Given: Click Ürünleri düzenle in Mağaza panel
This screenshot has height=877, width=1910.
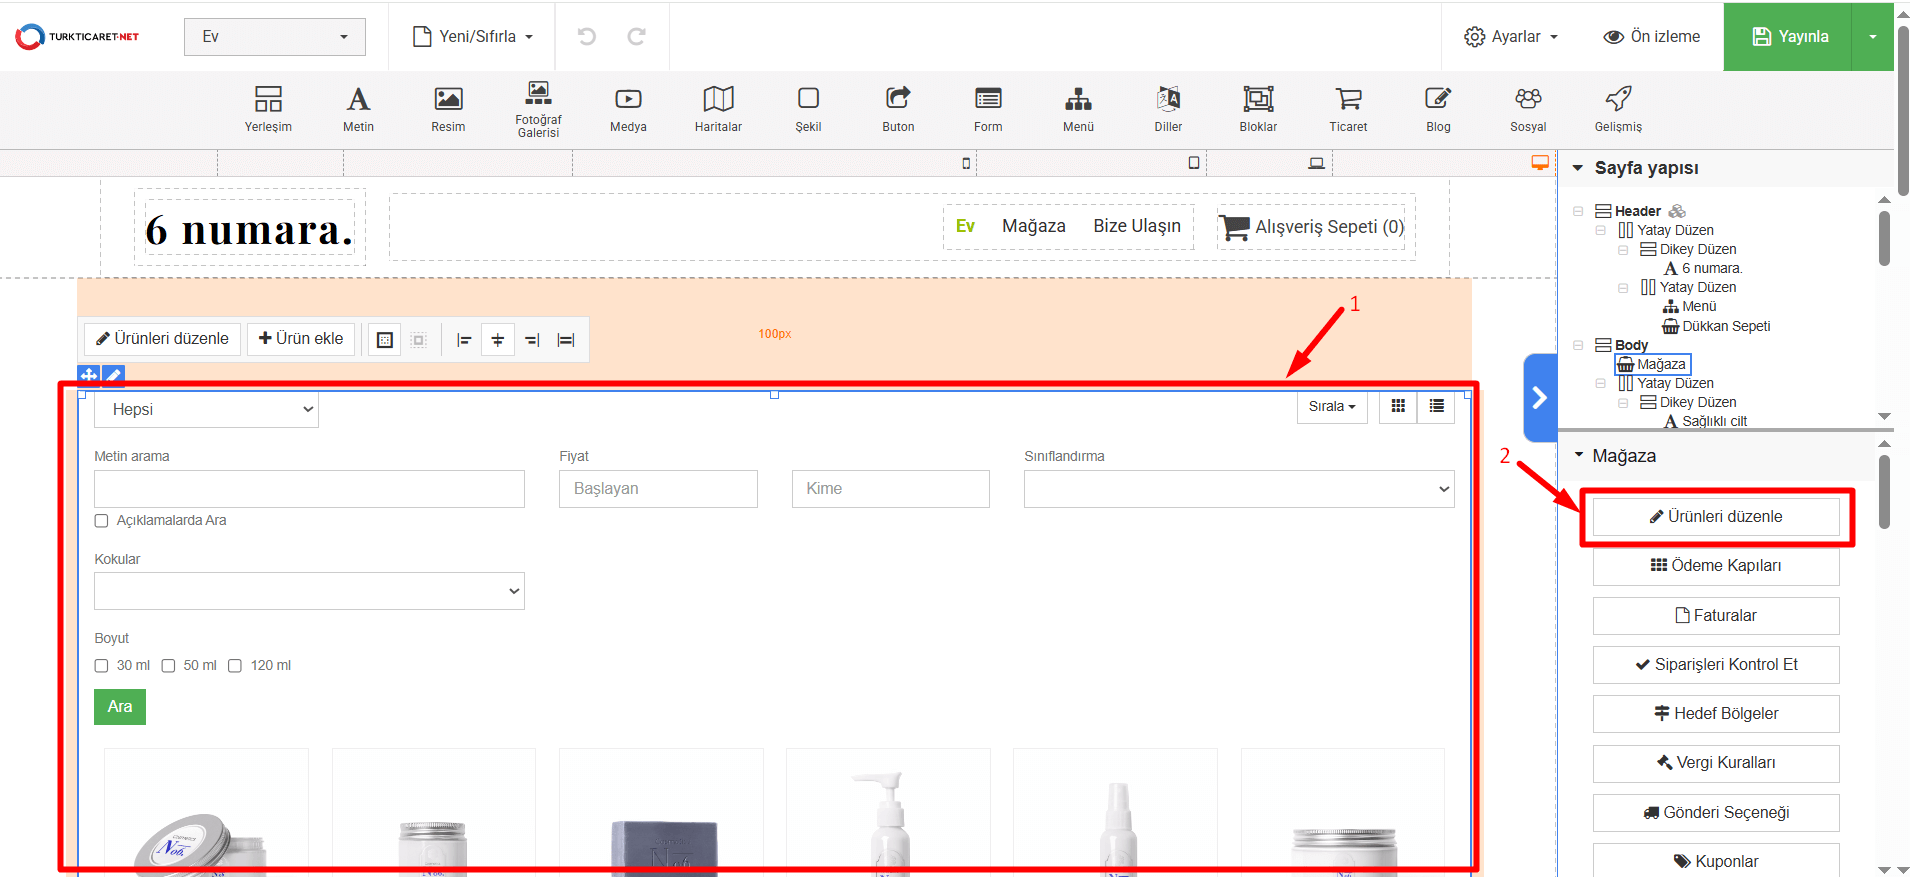Looking at the screenshot, I should [x=1715, y=517].
